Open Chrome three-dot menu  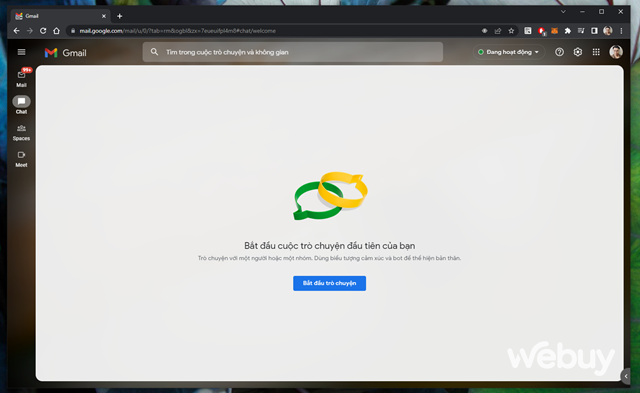(x=621, y=31)
